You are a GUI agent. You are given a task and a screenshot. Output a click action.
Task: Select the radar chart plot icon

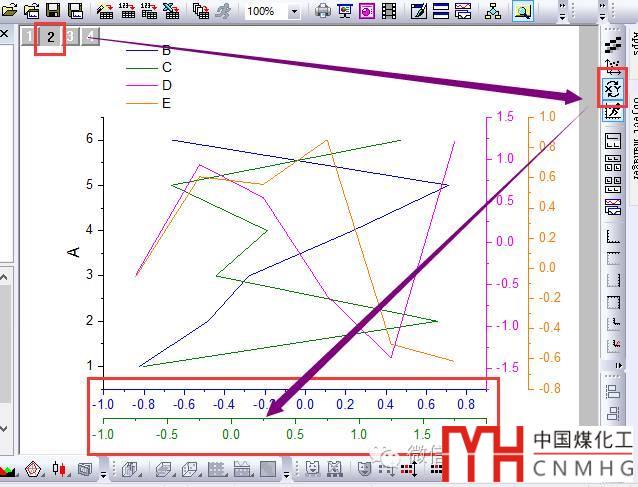tap(33, 470)
